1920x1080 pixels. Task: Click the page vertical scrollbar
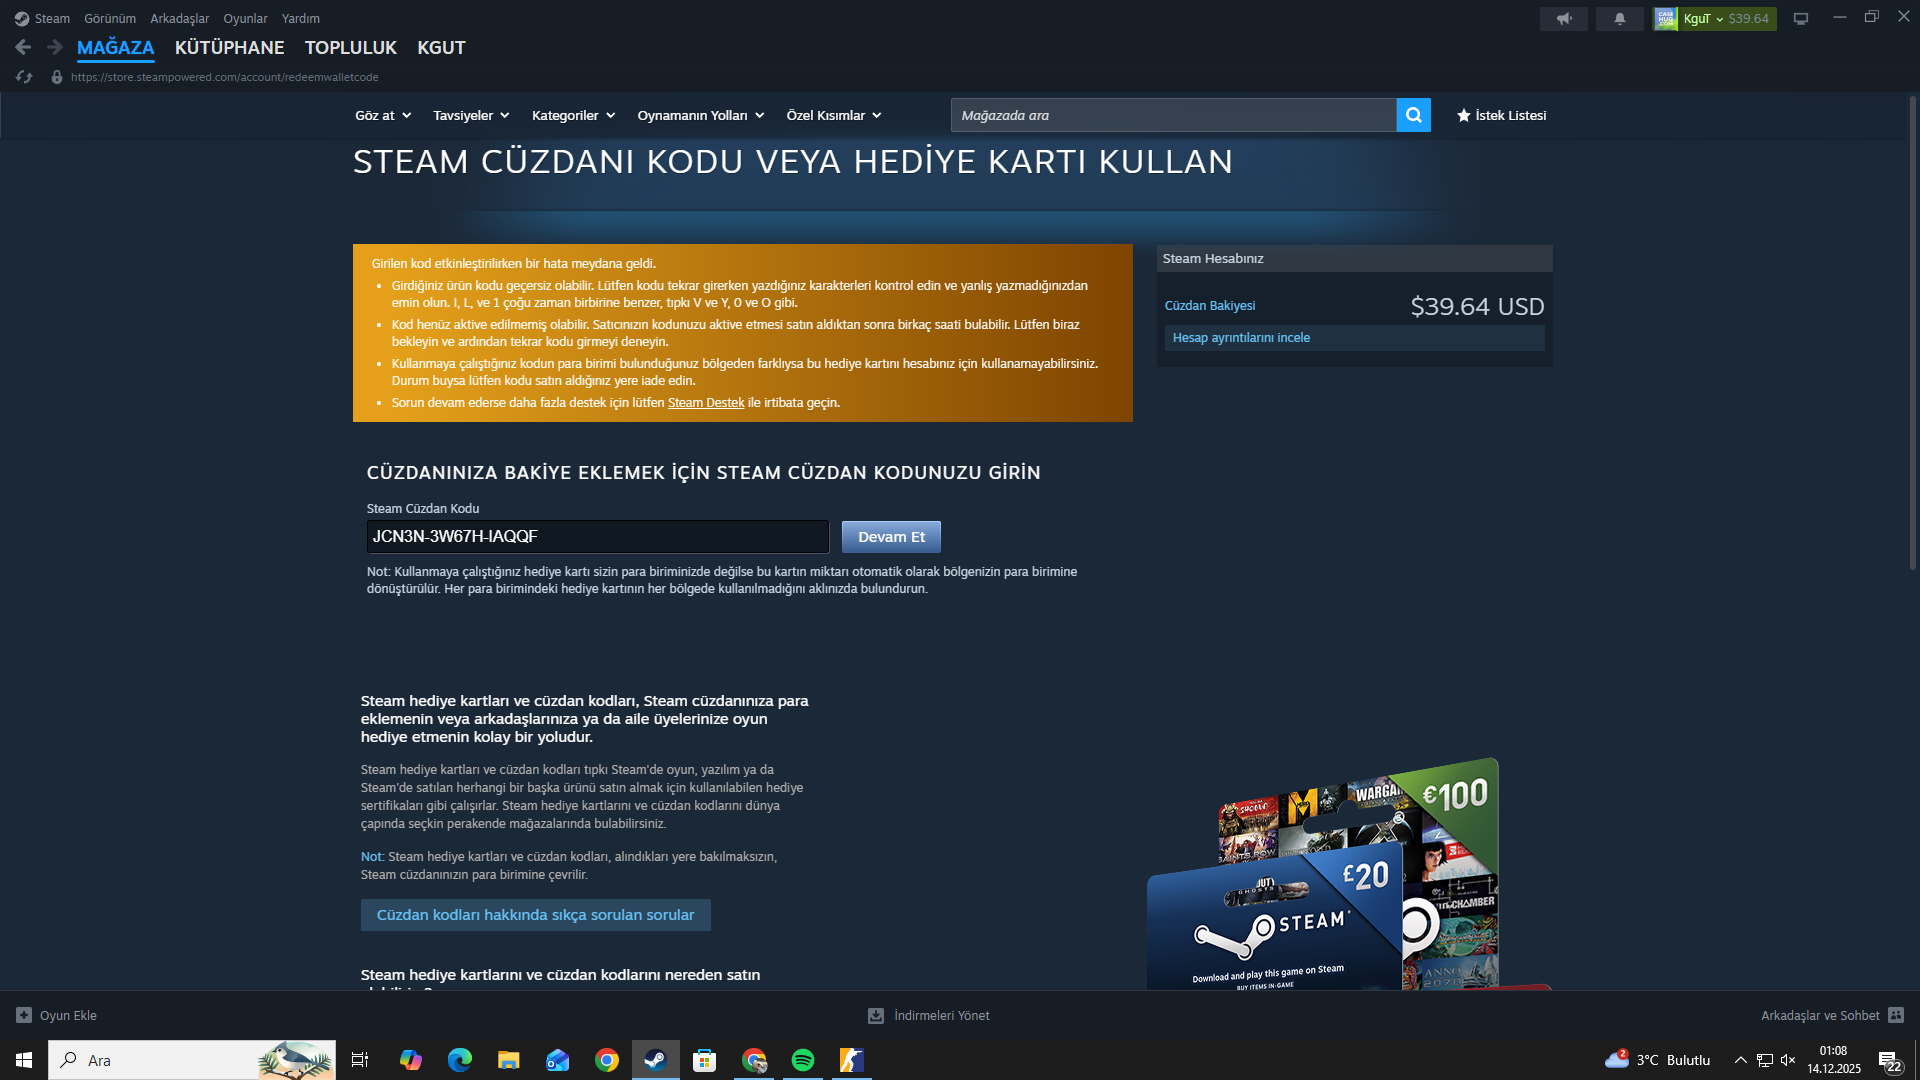[1913, 333]
